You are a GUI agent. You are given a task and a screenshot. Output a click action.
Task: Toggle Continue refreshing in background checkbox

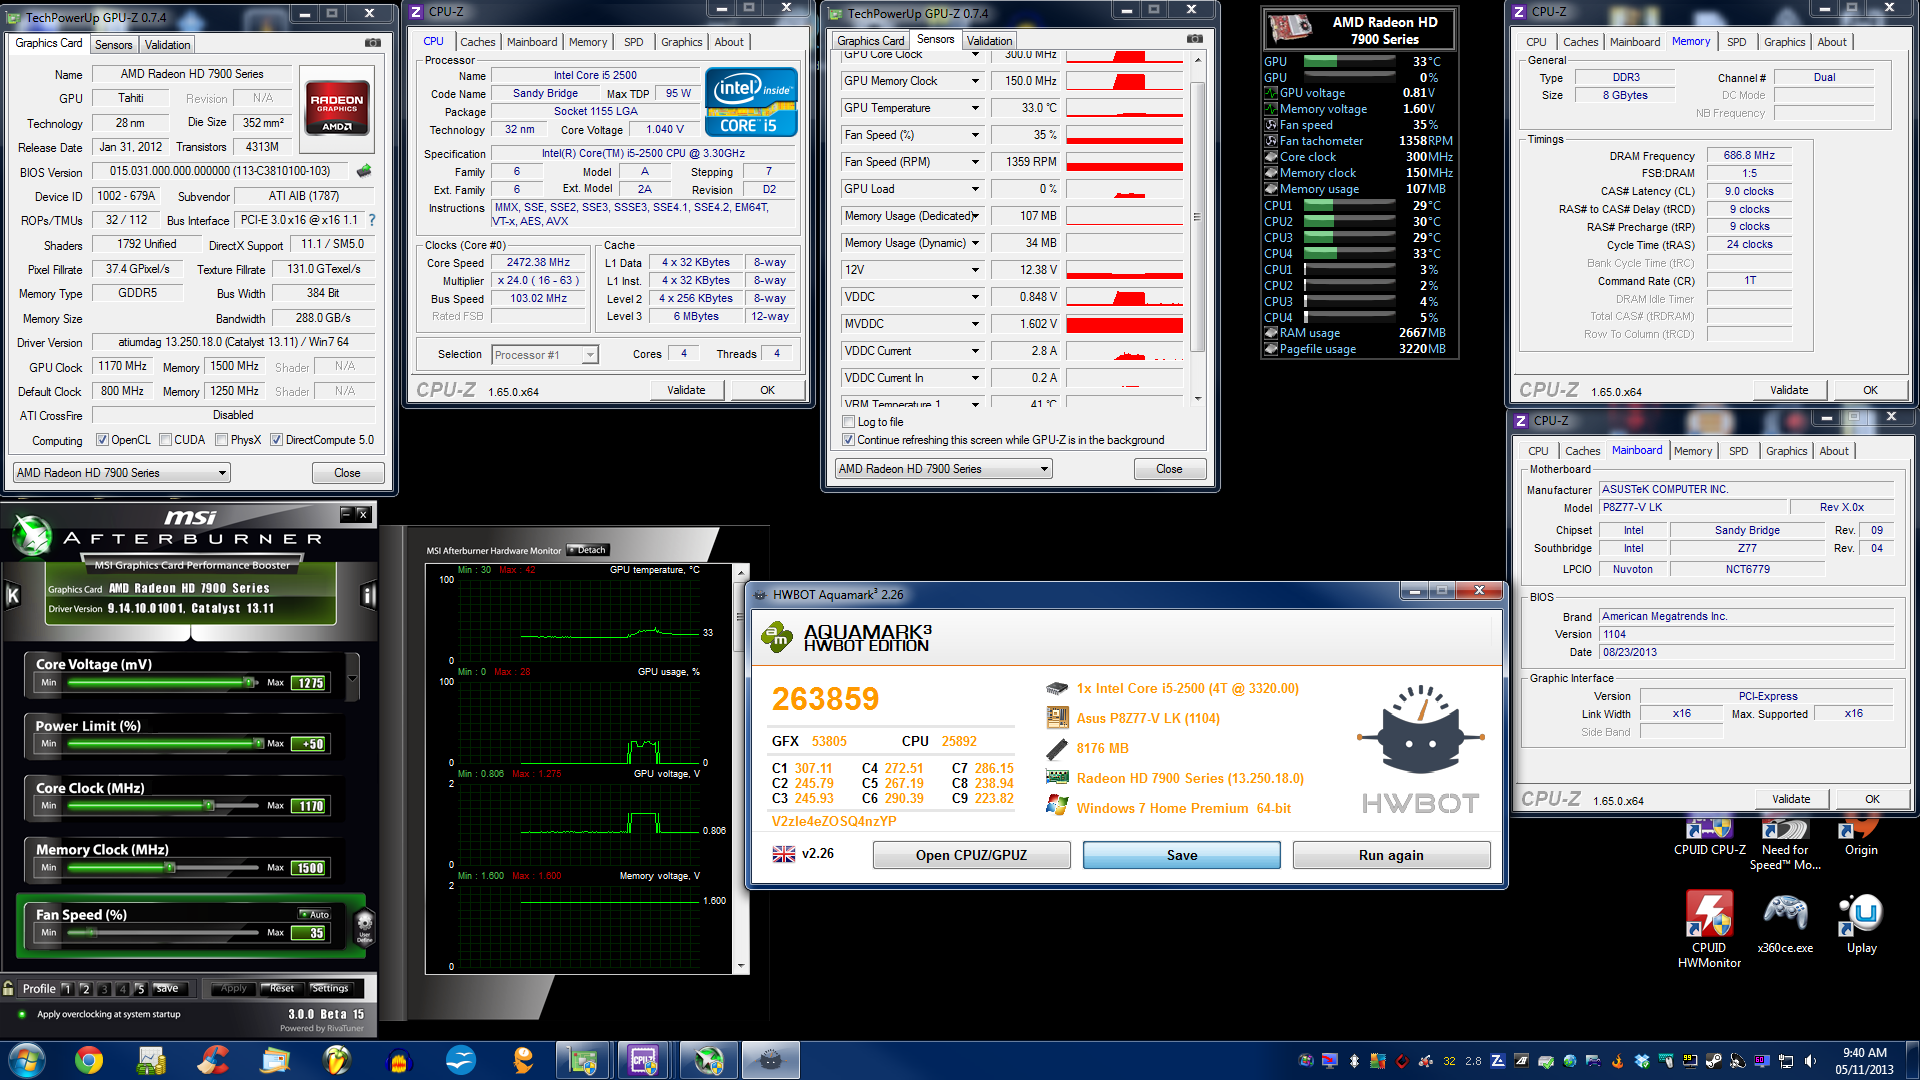coord(848,440)
